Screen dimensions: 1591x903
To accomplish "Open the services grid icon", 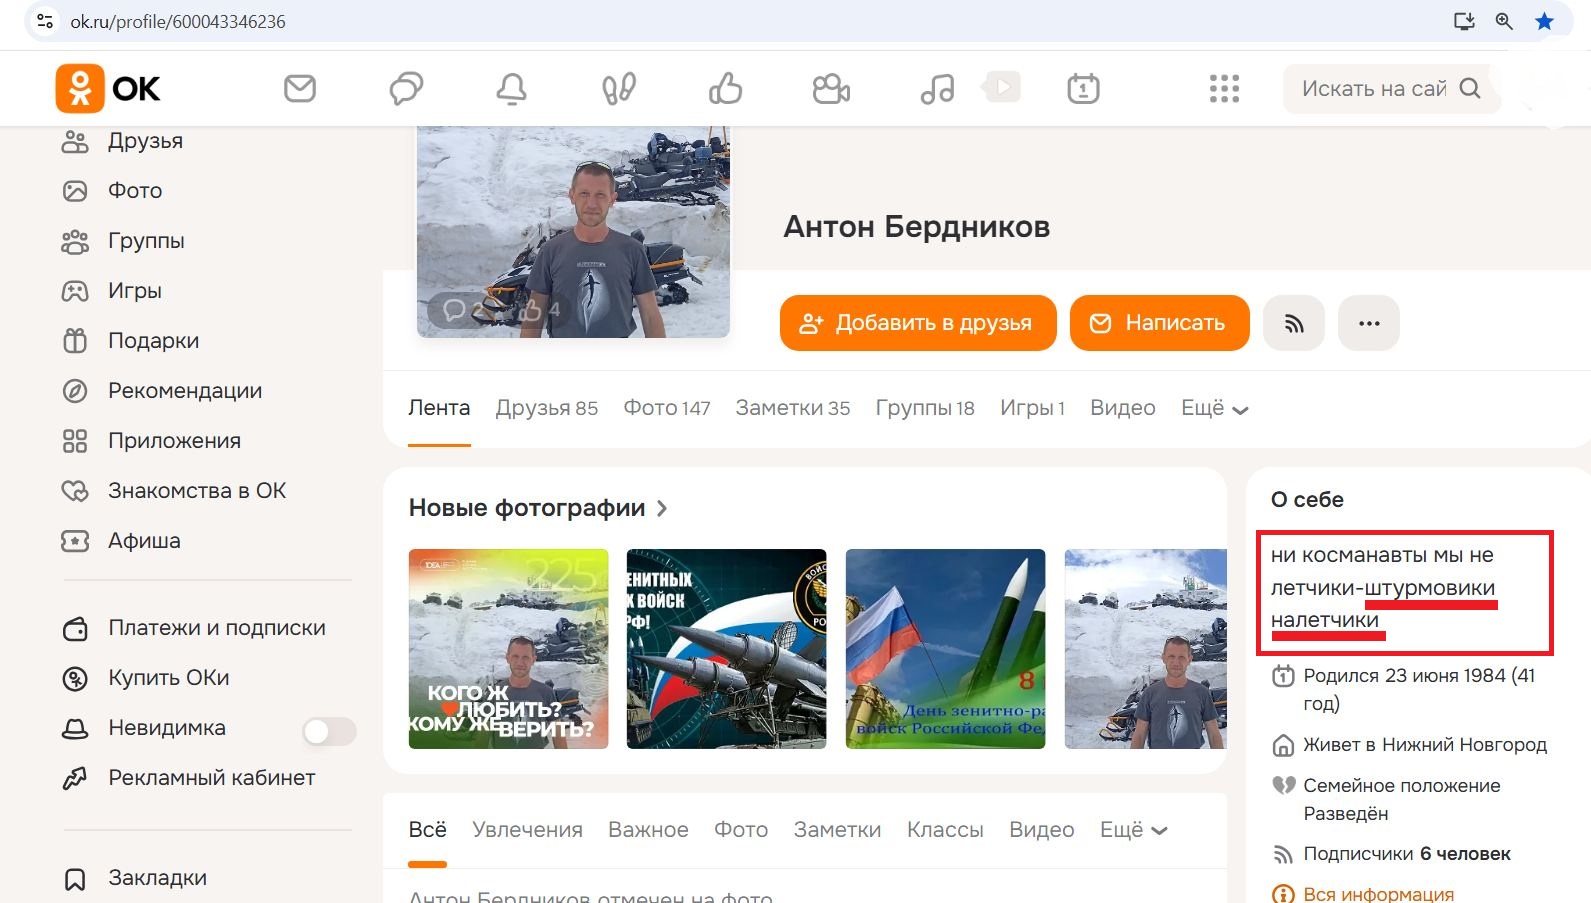I will 1224,88.
